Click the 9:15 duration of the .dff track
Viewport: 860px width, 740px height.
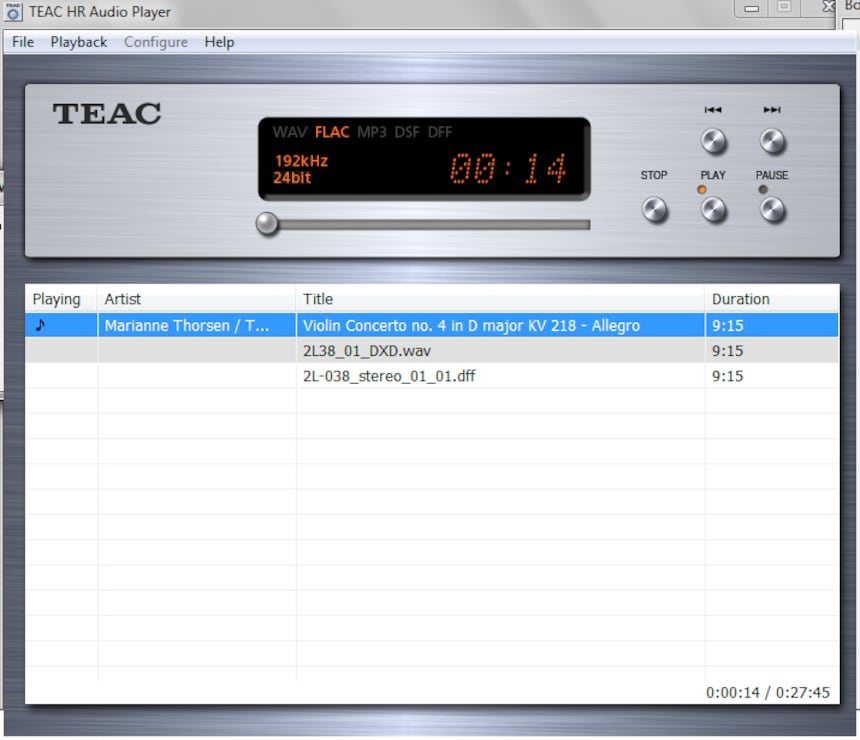click(727, 376)
